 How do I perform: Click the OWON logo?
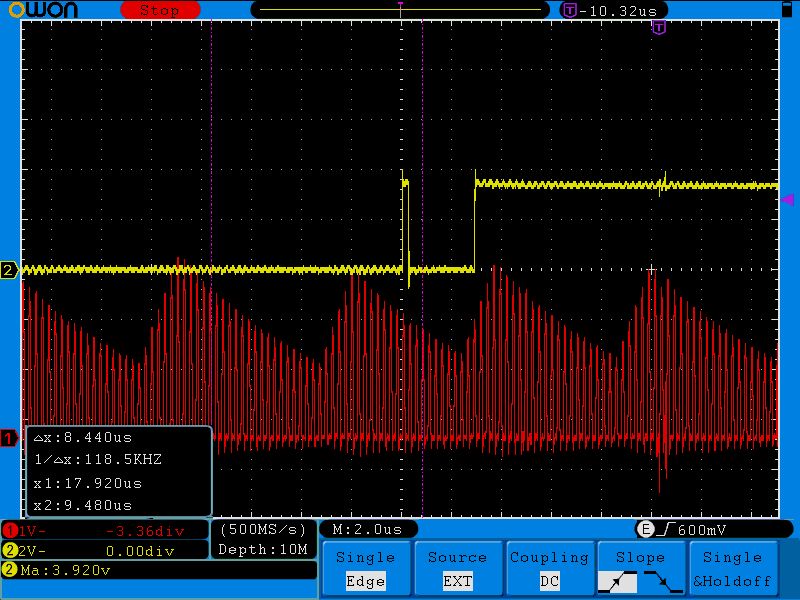point(43,10)
